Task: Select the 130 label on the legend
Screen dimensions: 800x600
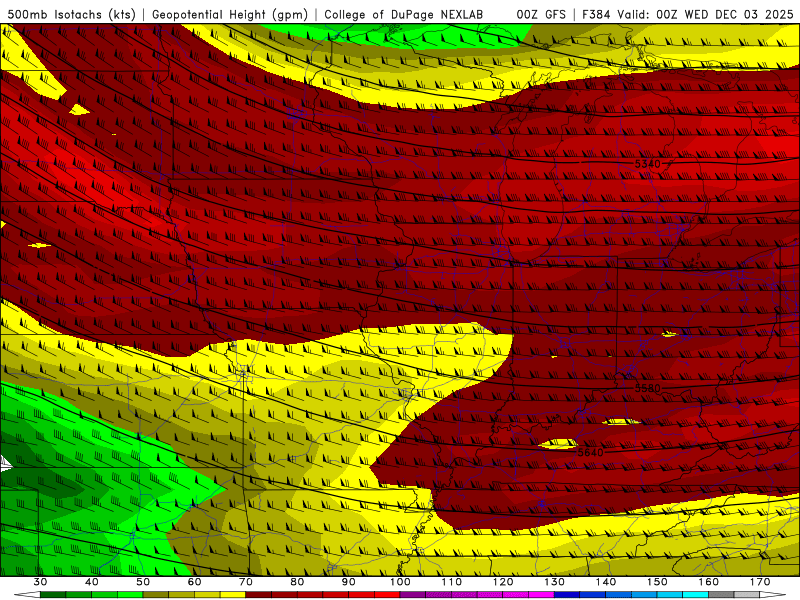Action: tap(555, 582)
